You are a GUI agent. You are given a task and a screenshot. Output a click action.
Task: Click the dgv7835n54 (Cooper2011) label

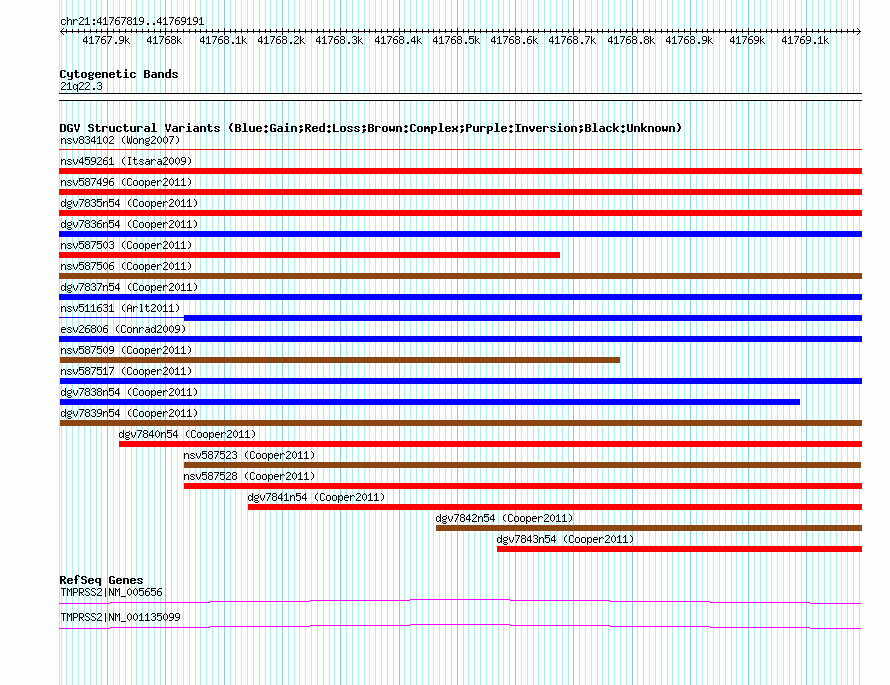tap(129, 203)
